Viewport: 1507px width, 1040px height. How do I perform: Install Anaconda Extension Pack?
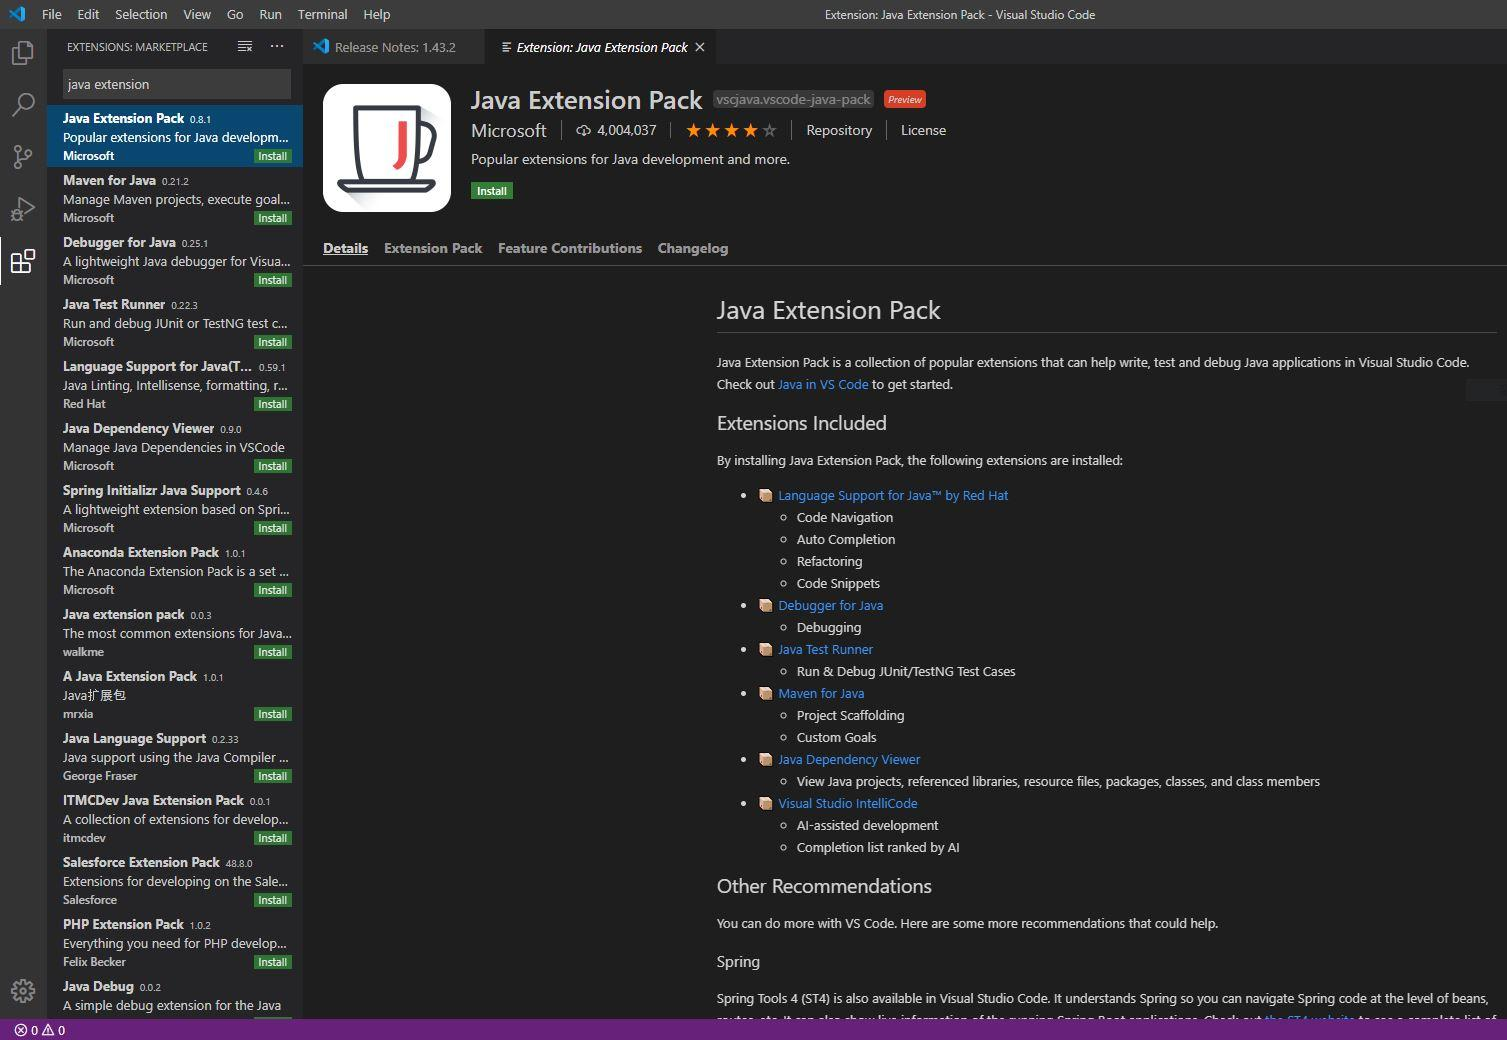[x=272, y=590]
